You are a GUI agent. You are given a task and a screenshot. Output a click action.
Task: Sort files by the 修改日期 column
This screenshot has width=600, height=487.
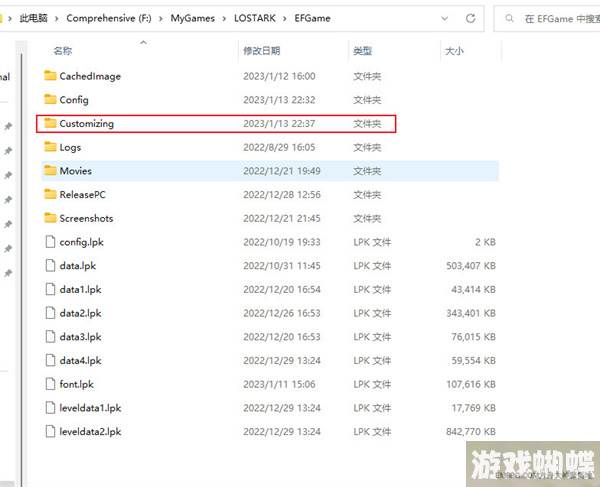tap(262, 51)
